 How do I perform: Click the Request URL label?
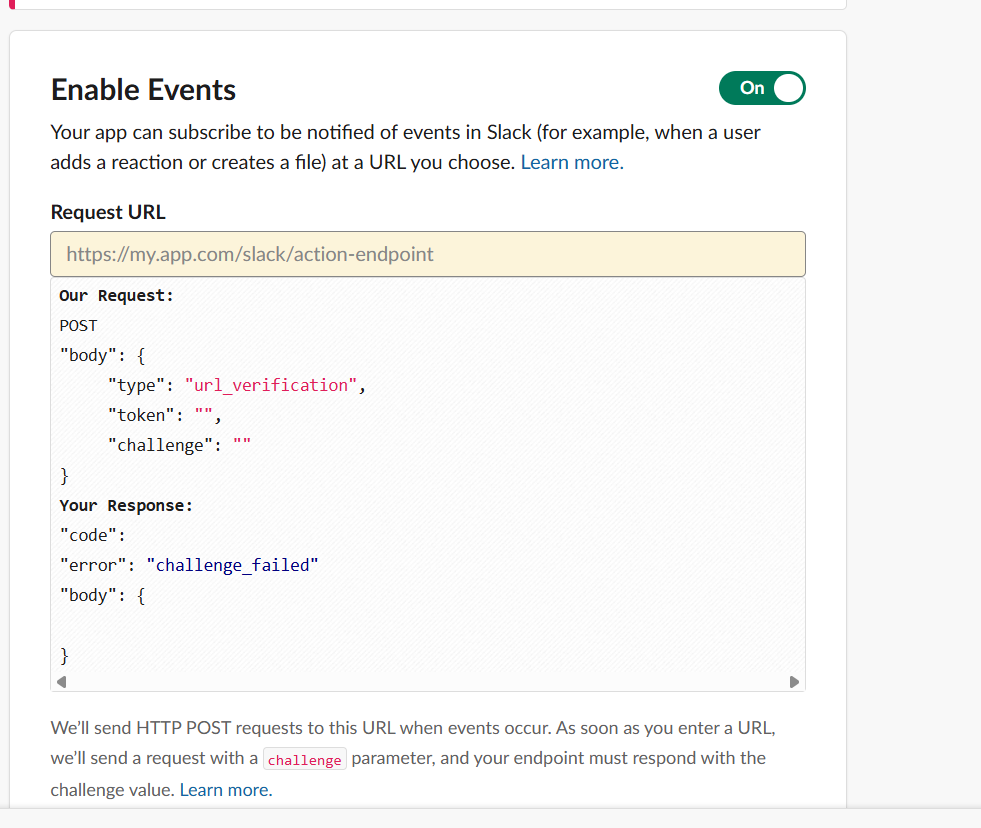pos(108,212)
